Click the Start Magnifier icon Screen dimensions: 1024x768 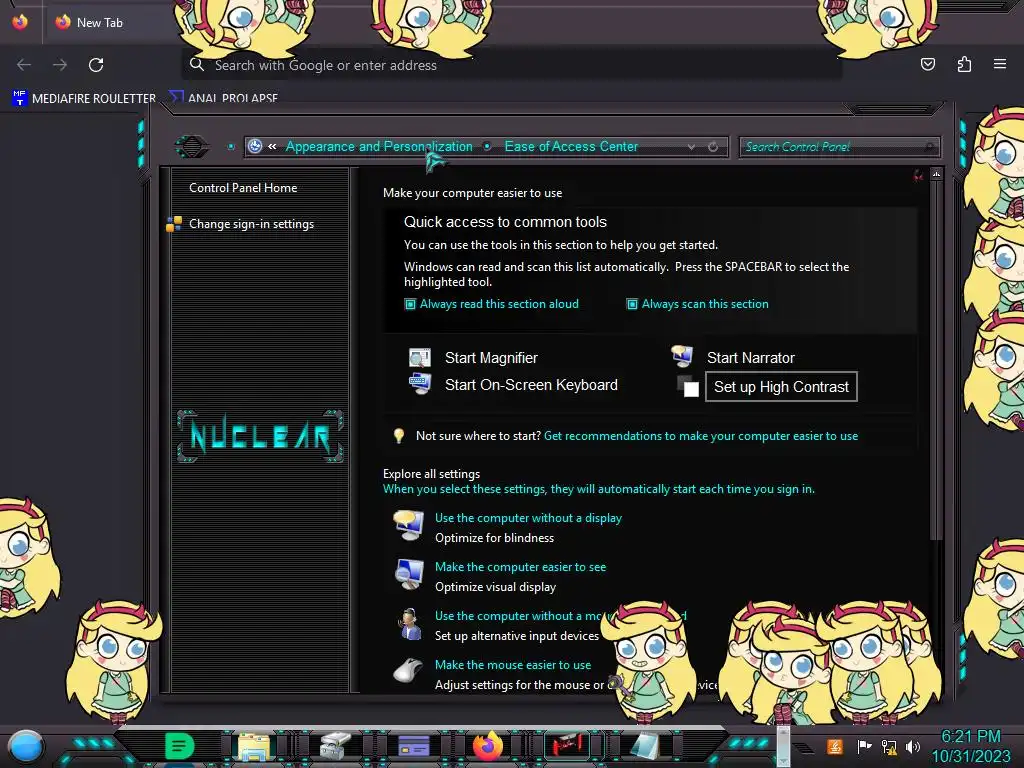tap(420, 358)
